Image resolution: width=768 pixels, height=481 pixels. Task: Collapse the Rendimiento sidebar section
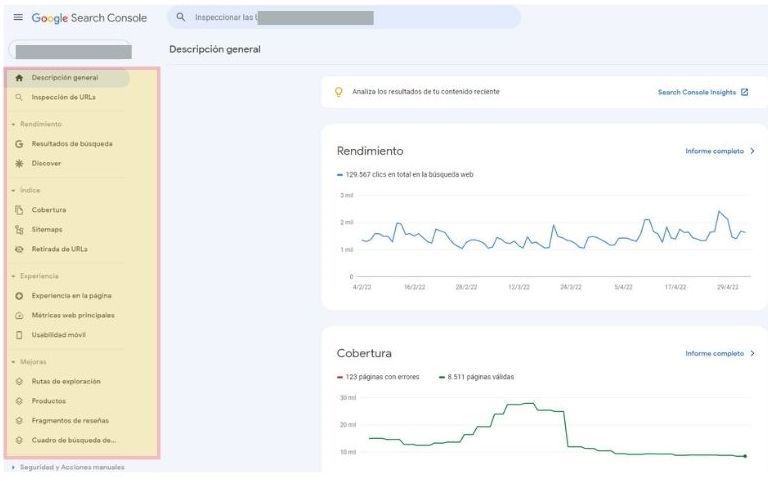(x=13, y=124)
